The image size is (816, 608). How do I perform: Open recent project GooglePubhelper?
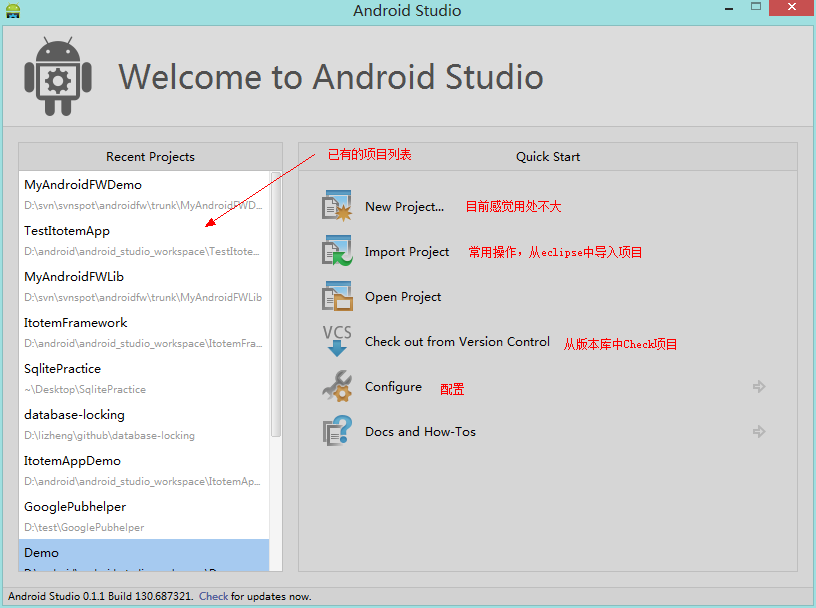pos(144,516)
